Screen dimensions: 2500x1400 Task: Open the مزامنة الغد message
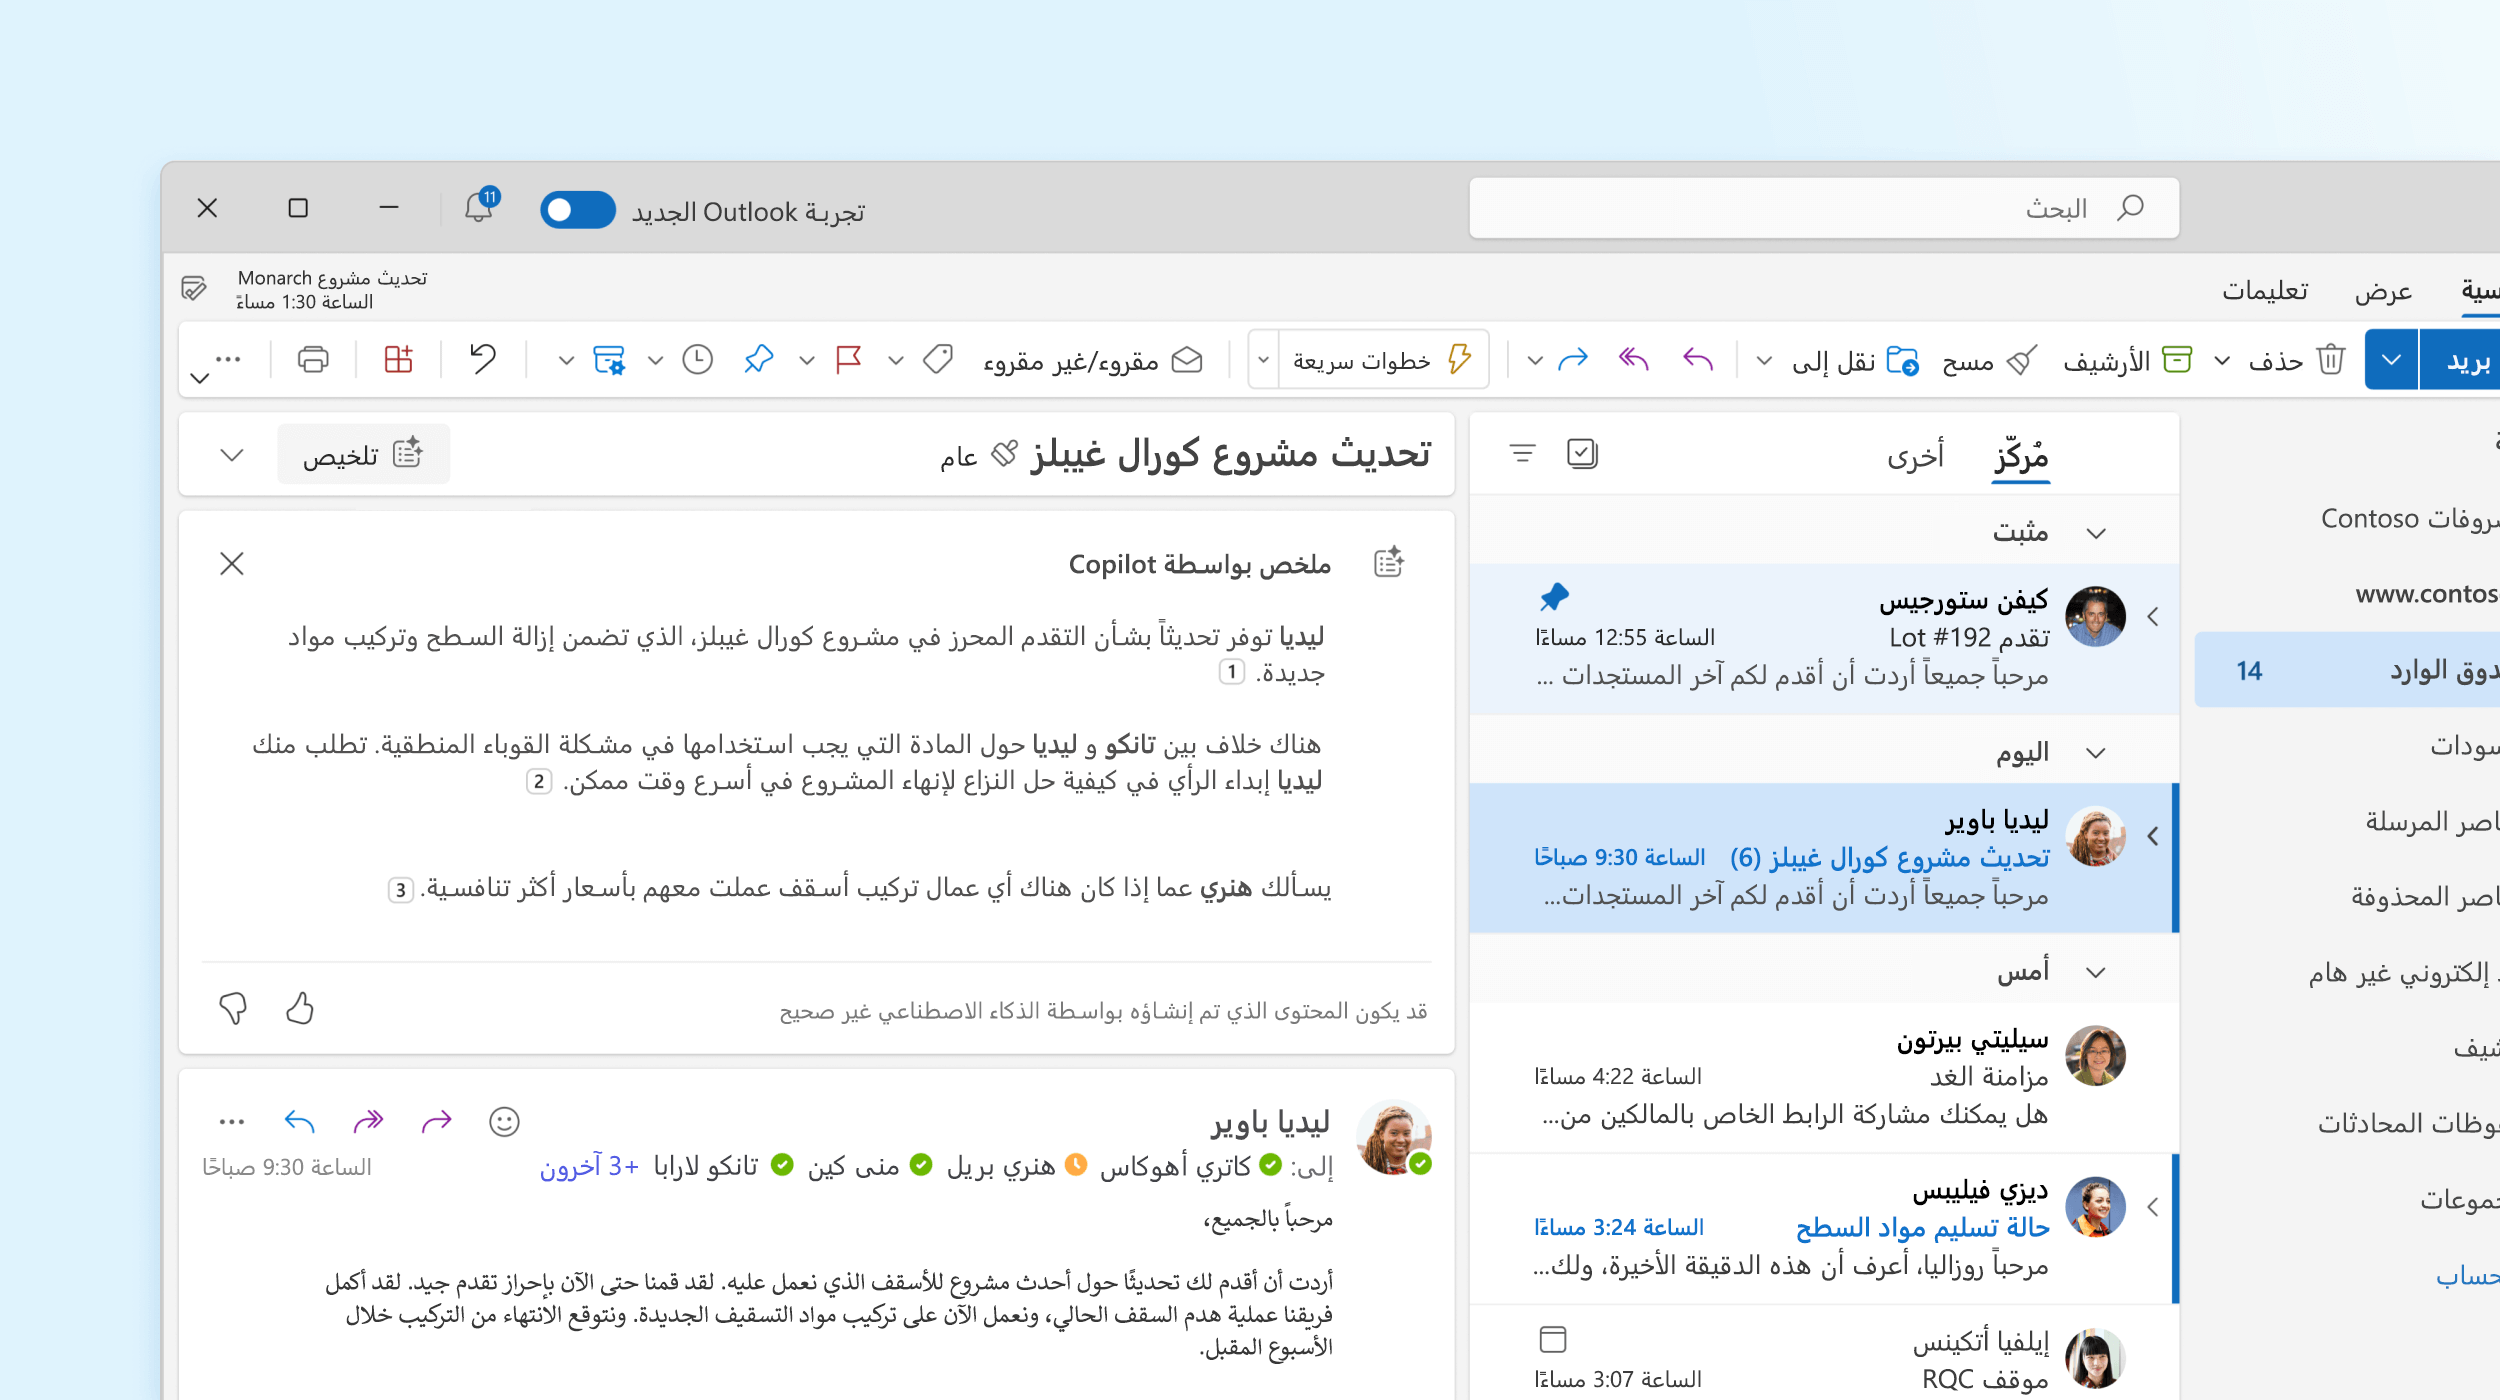[1824, 1077]
